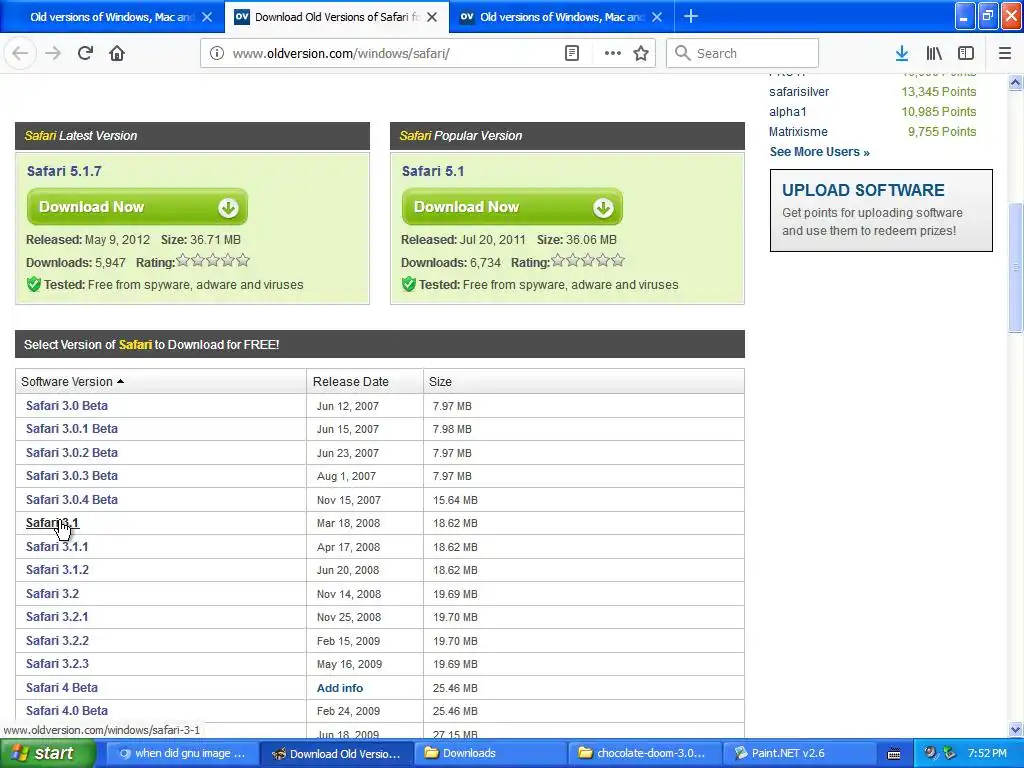Click Add info for Safari 4 Beta

340,688
